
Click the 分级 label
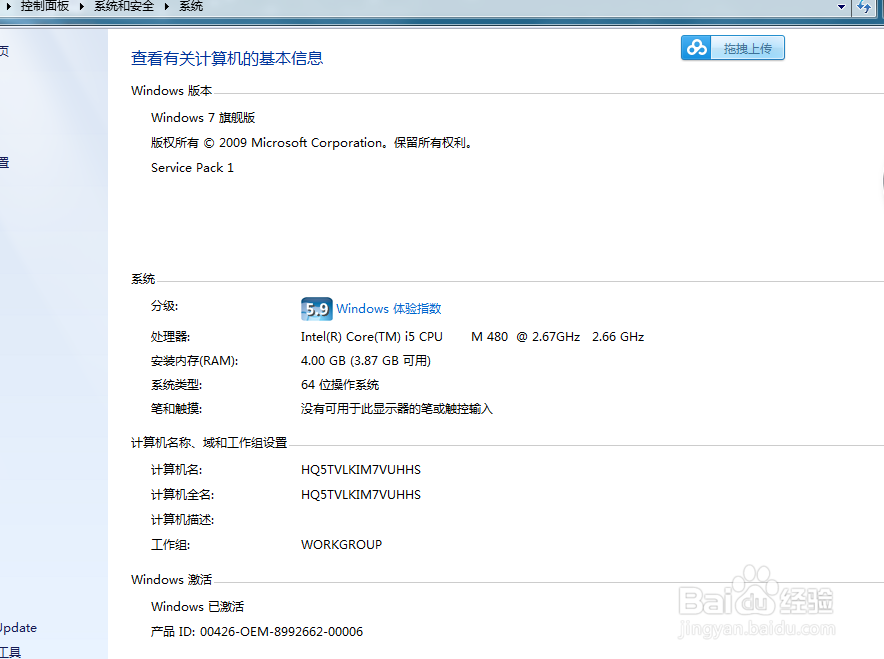click(x=165, y=306)
